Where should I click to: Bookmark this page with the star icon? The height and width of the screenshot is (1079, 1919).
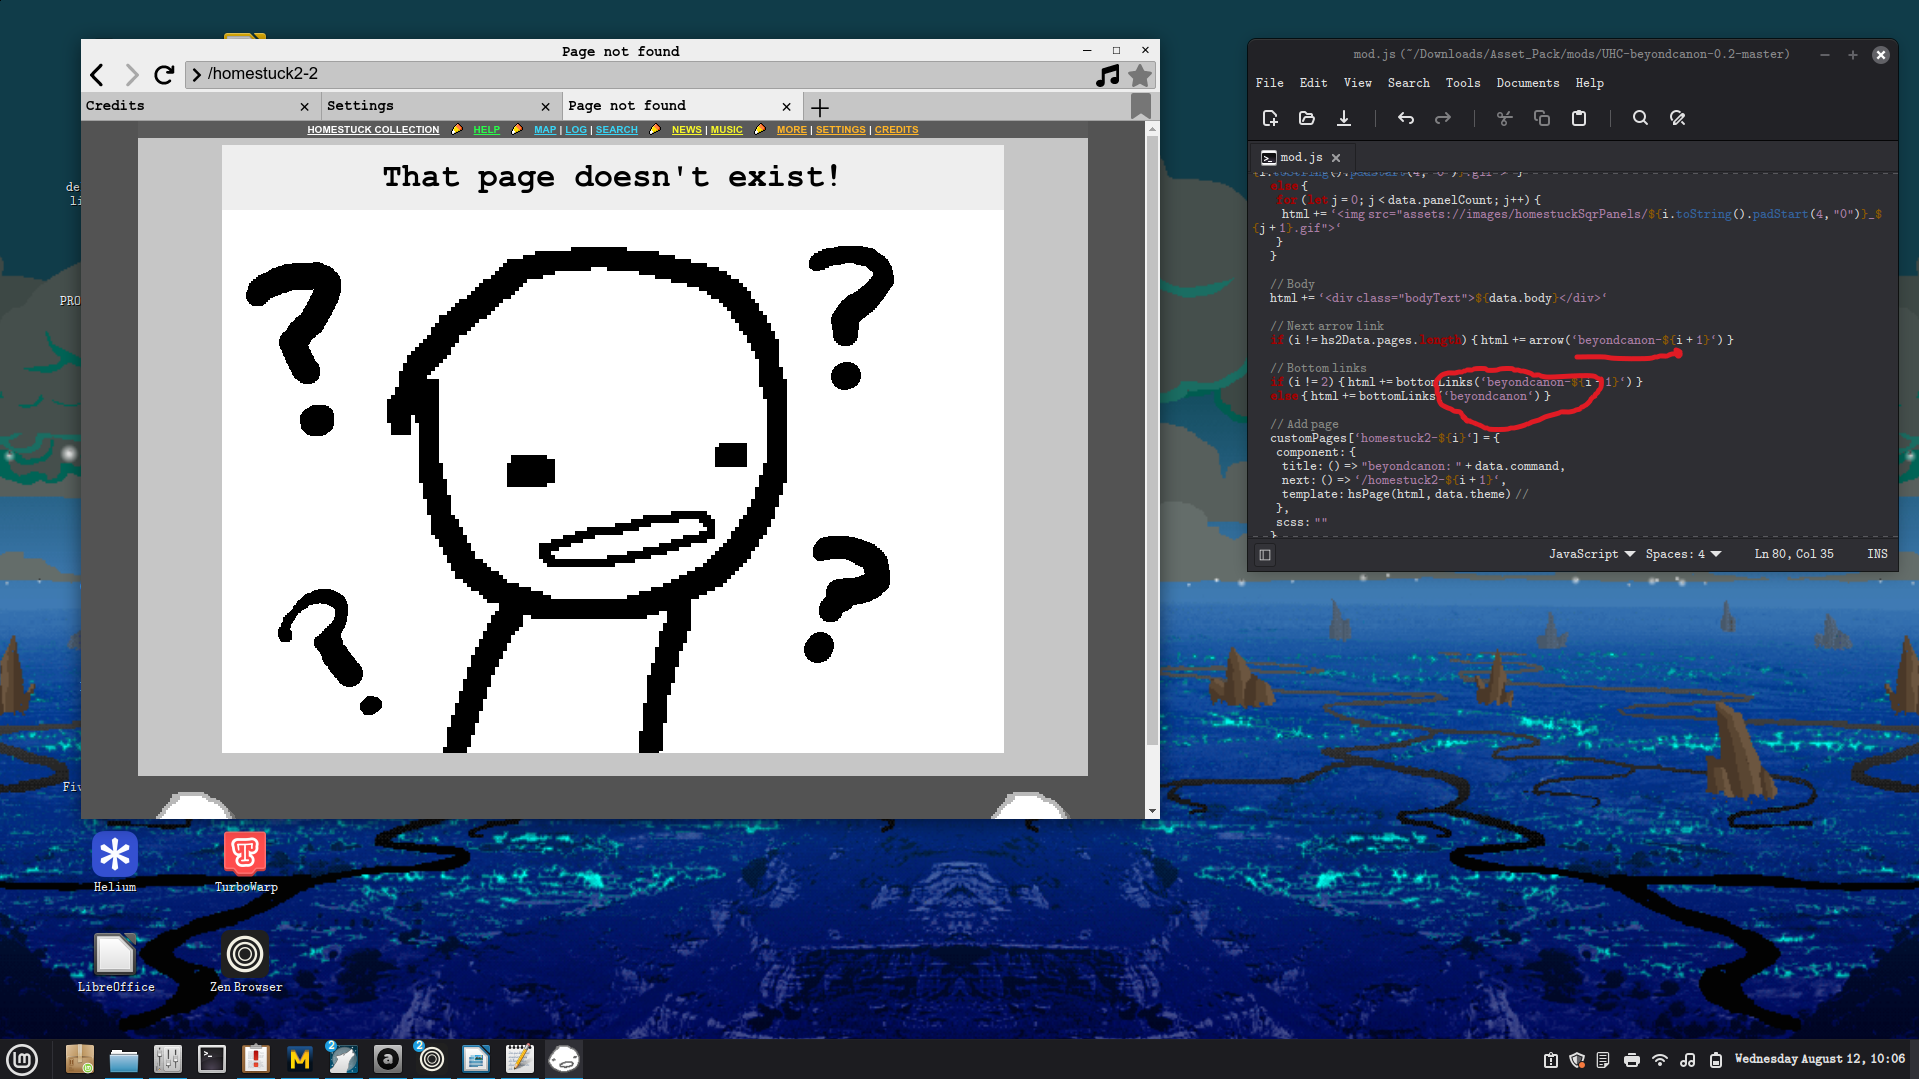click(1140, 75)
